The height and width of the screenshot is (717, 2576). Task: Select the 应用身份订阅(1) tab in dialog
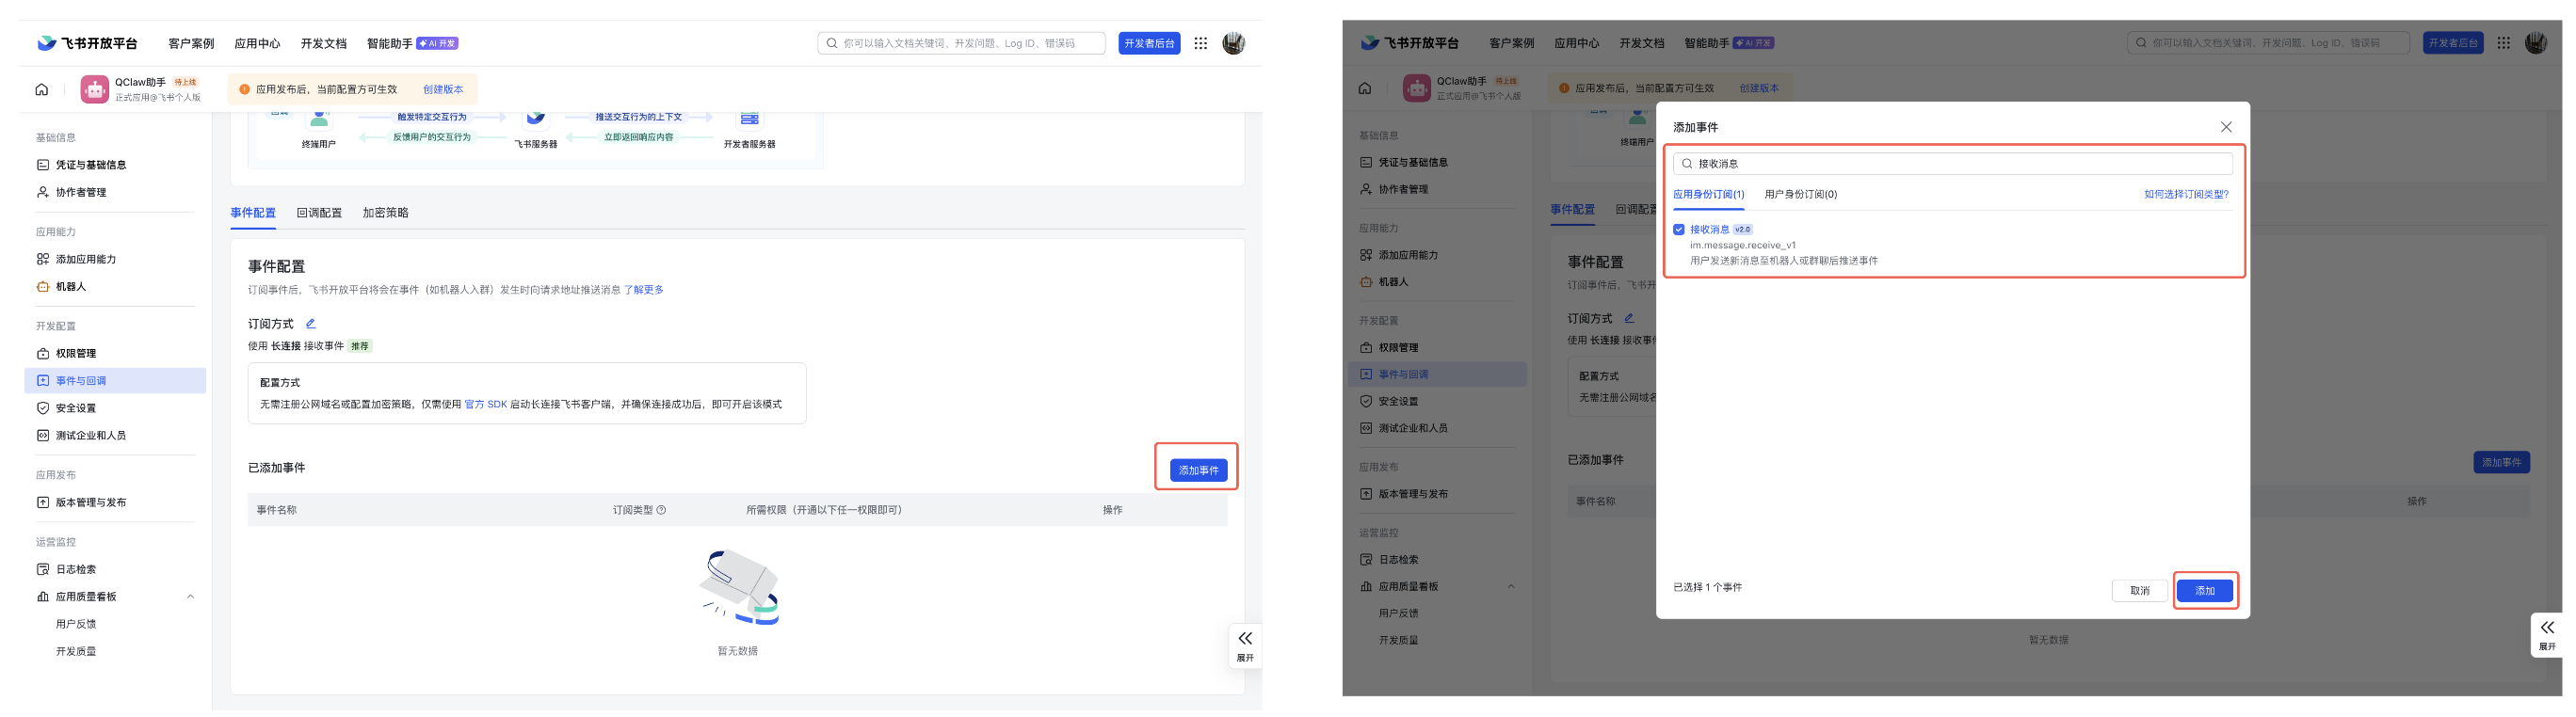pos(1708,195)
